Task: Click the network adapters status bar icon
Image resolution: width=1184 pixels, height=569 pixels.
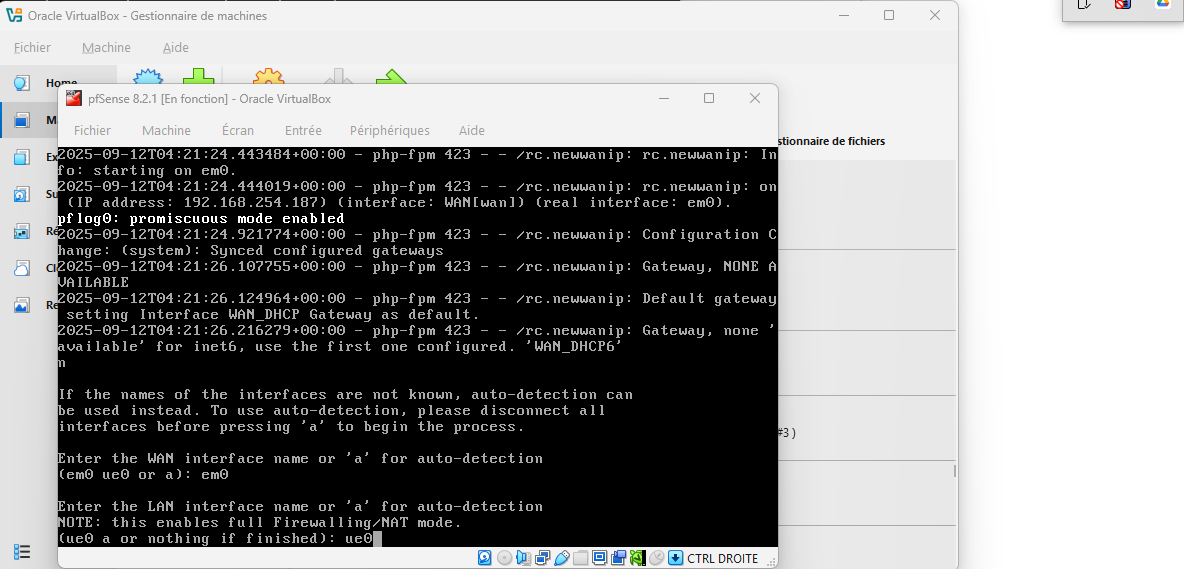Action: tap(543, 558)
